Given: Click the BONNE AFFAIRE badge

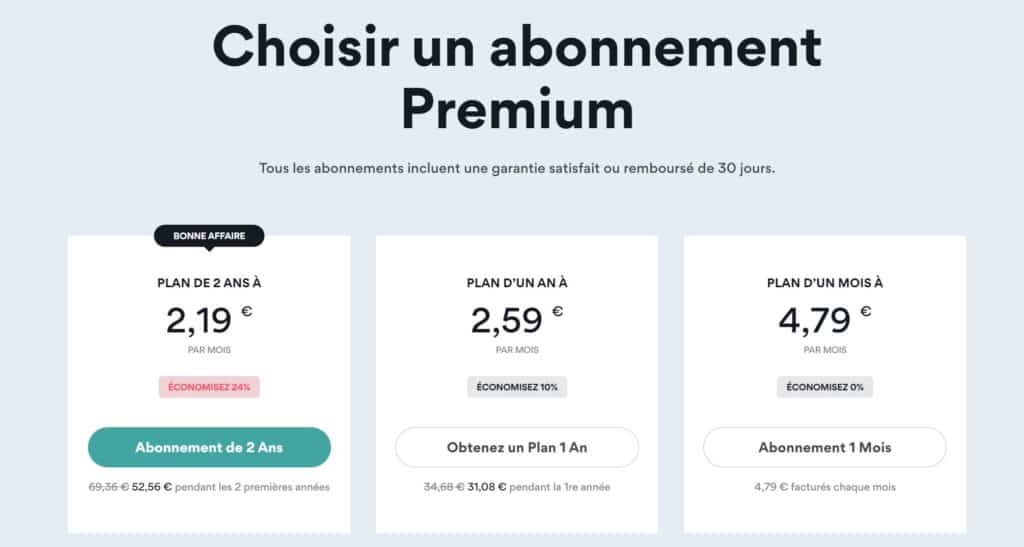Looking at the screenshot, I should click(209, 236).
